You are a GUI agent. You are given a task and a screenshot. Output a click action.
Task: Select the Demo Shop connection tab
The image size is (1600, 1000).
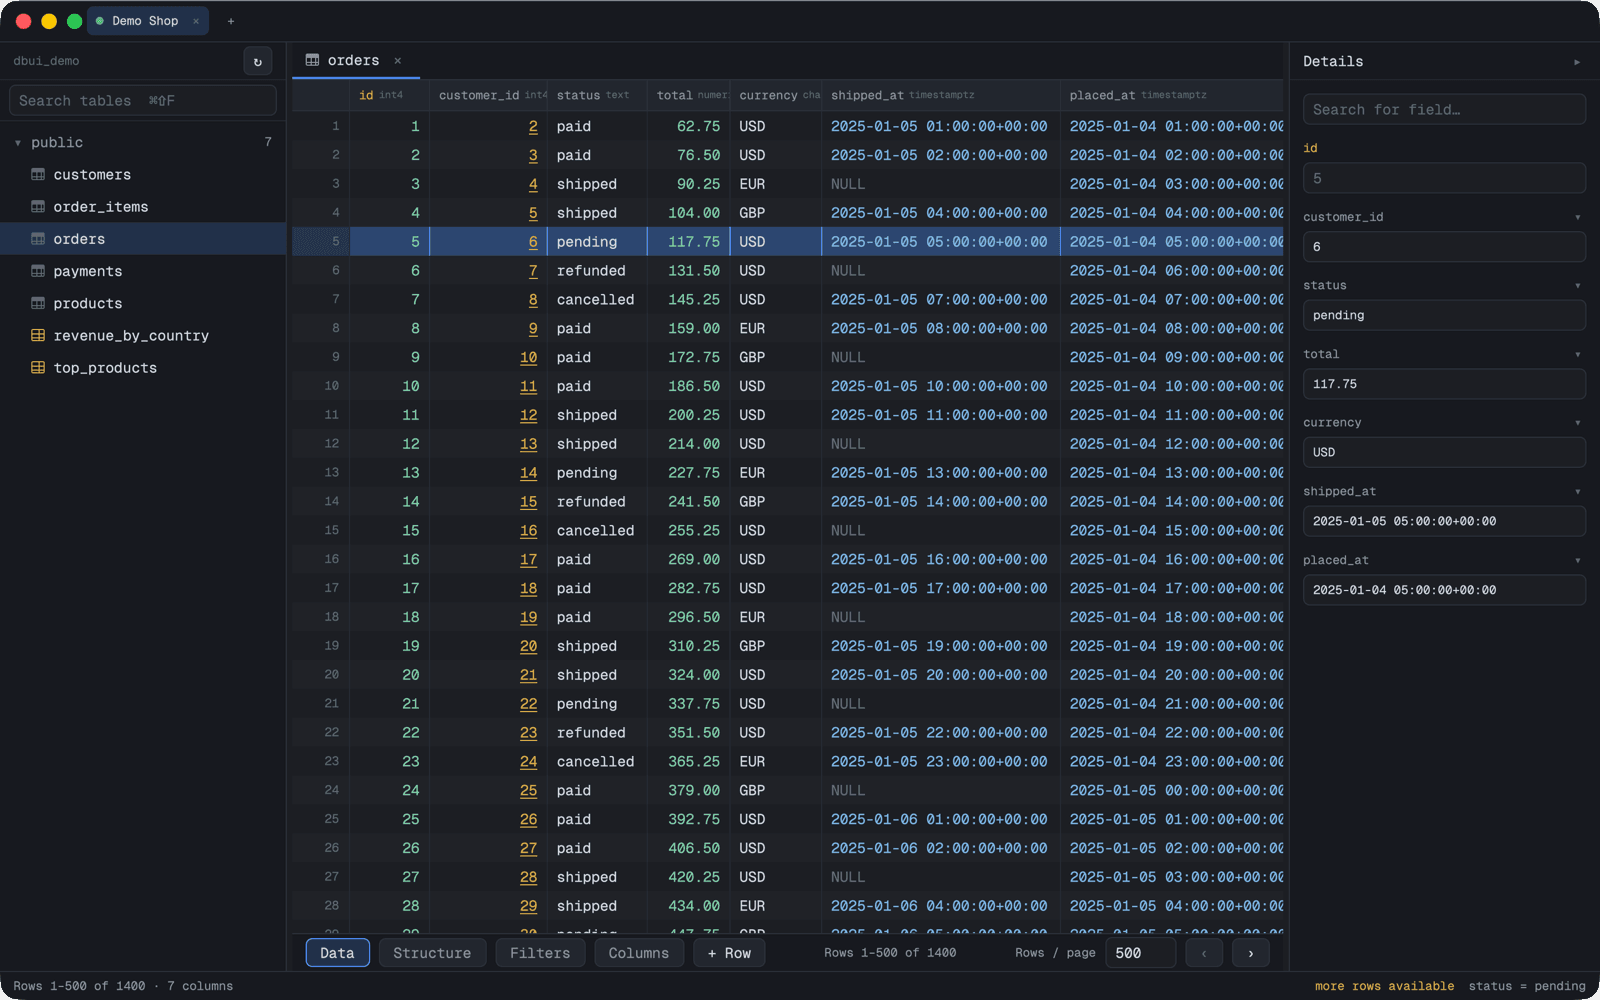[x=146, y=21]
